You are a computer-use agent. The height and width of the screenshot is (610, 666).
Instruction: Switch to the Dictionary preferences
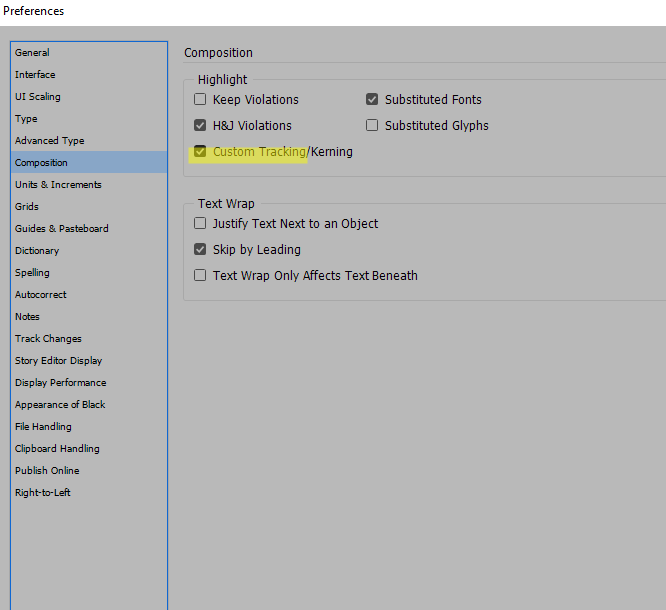[37, 251]
